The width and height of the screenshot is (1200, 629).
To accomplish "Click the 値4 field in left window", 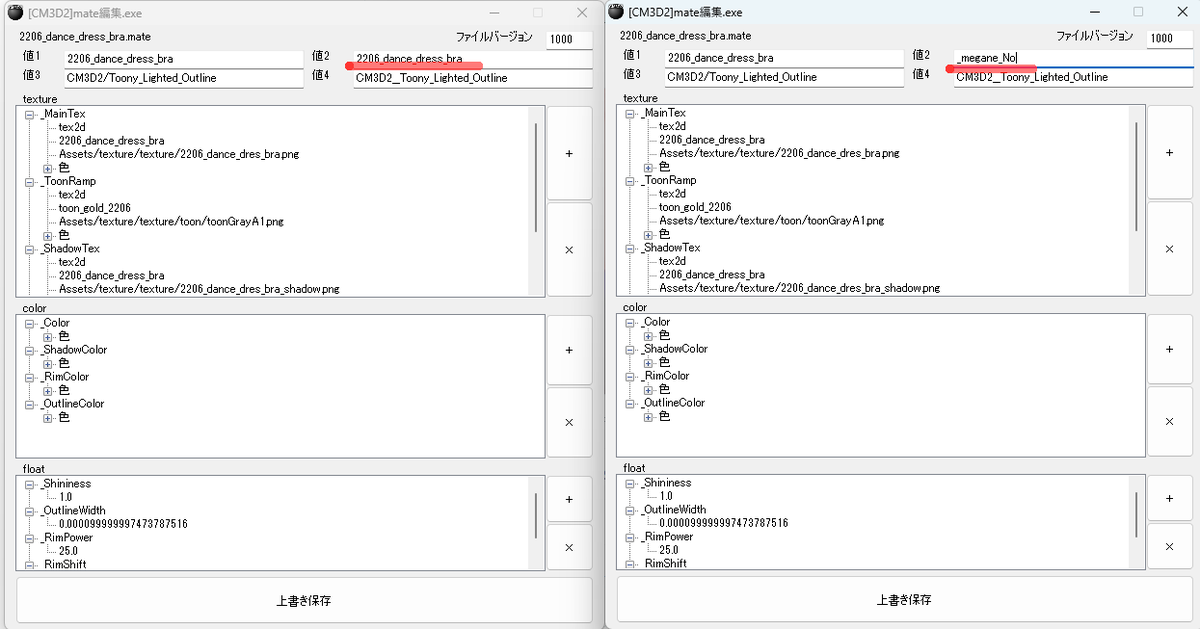I will tap(473, 78).
